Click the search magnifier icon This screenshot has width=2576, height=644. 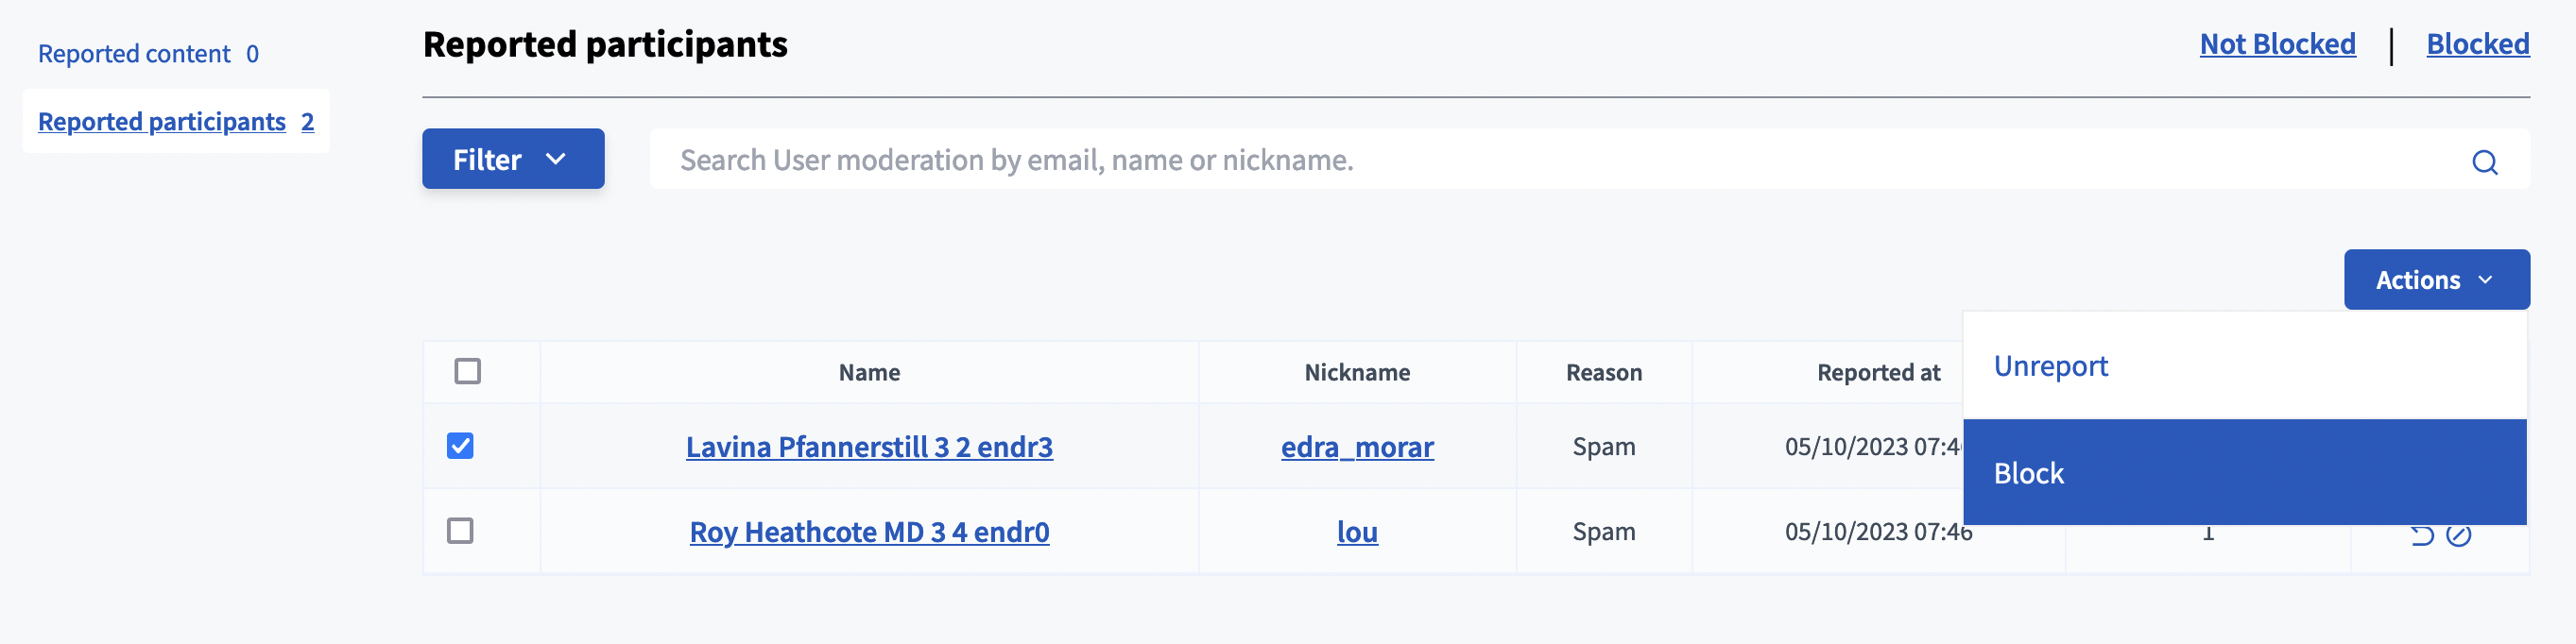tap(2484, 162)
